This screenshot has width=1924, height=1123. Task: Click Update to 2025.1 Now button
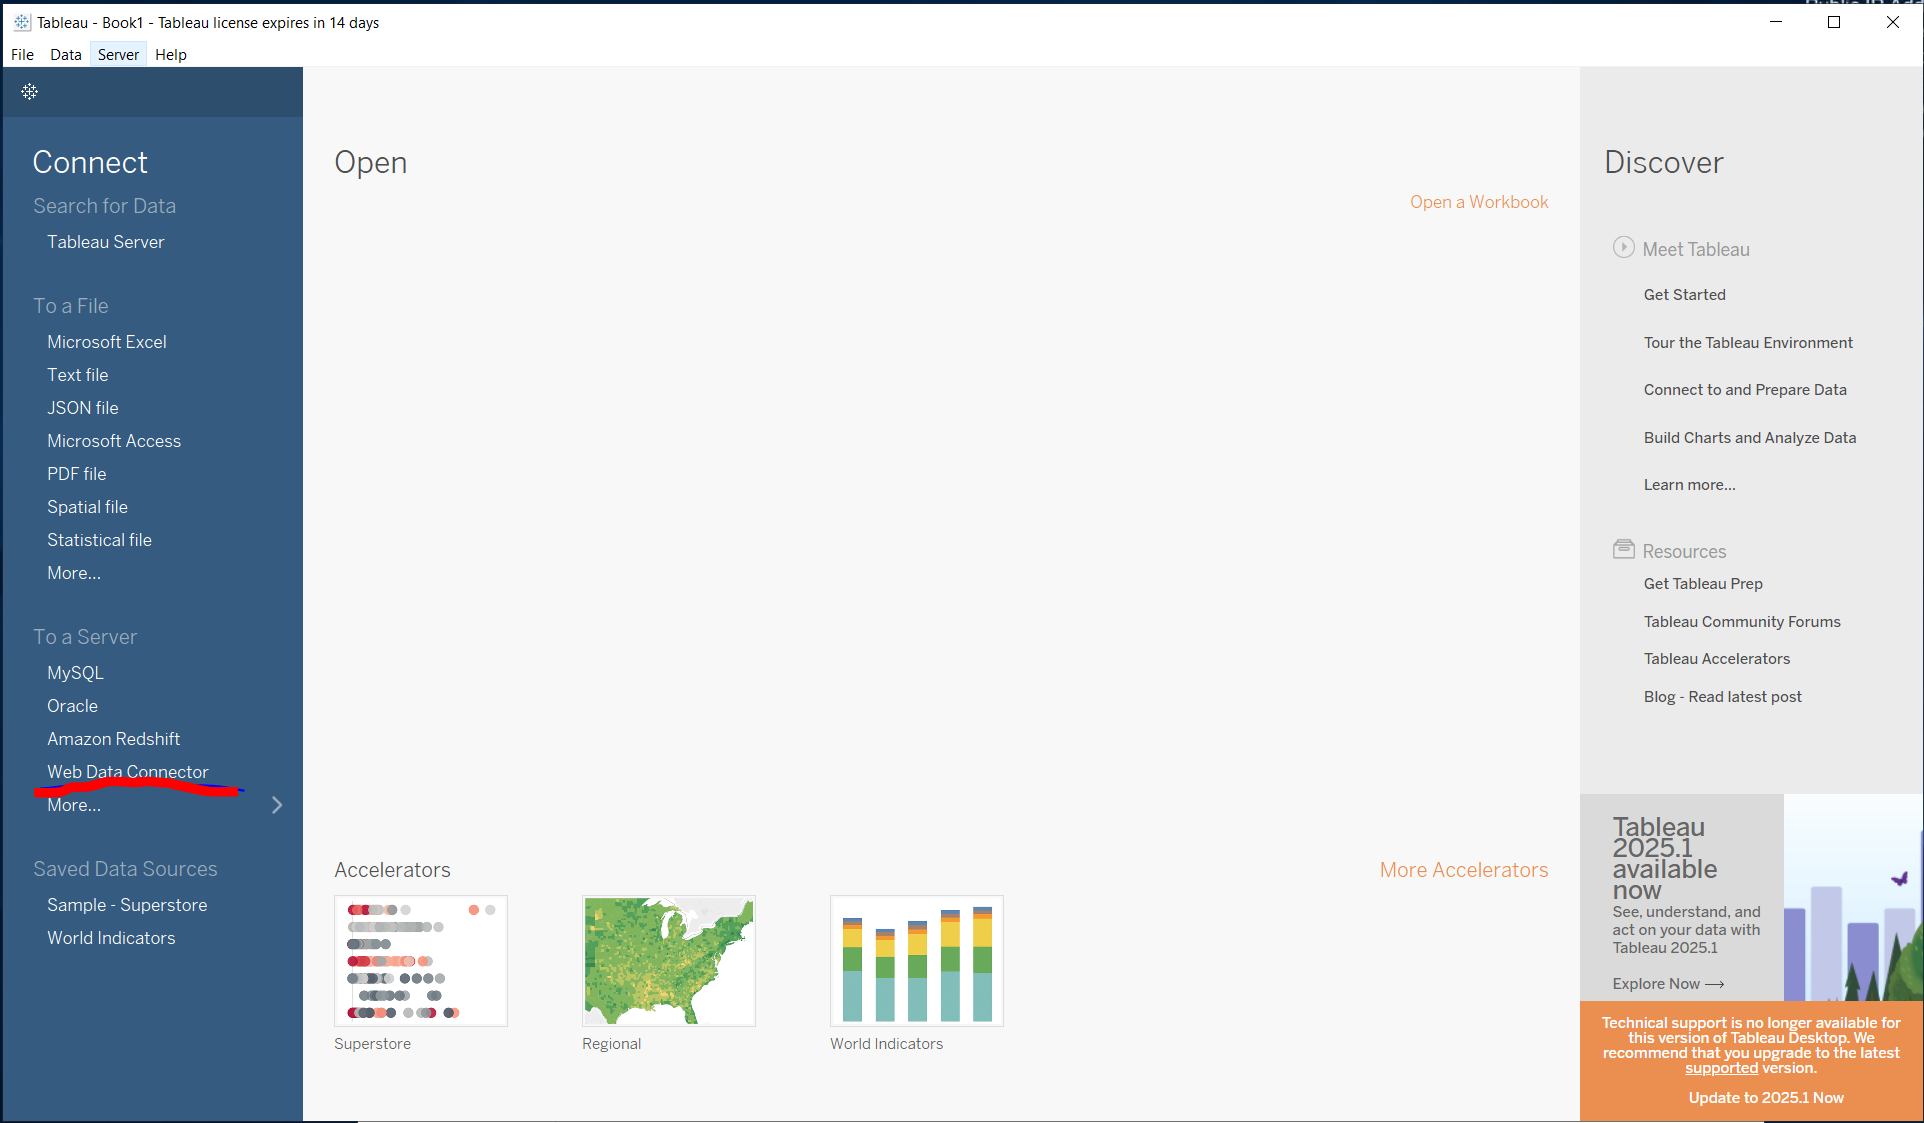coord(1766,1098)
